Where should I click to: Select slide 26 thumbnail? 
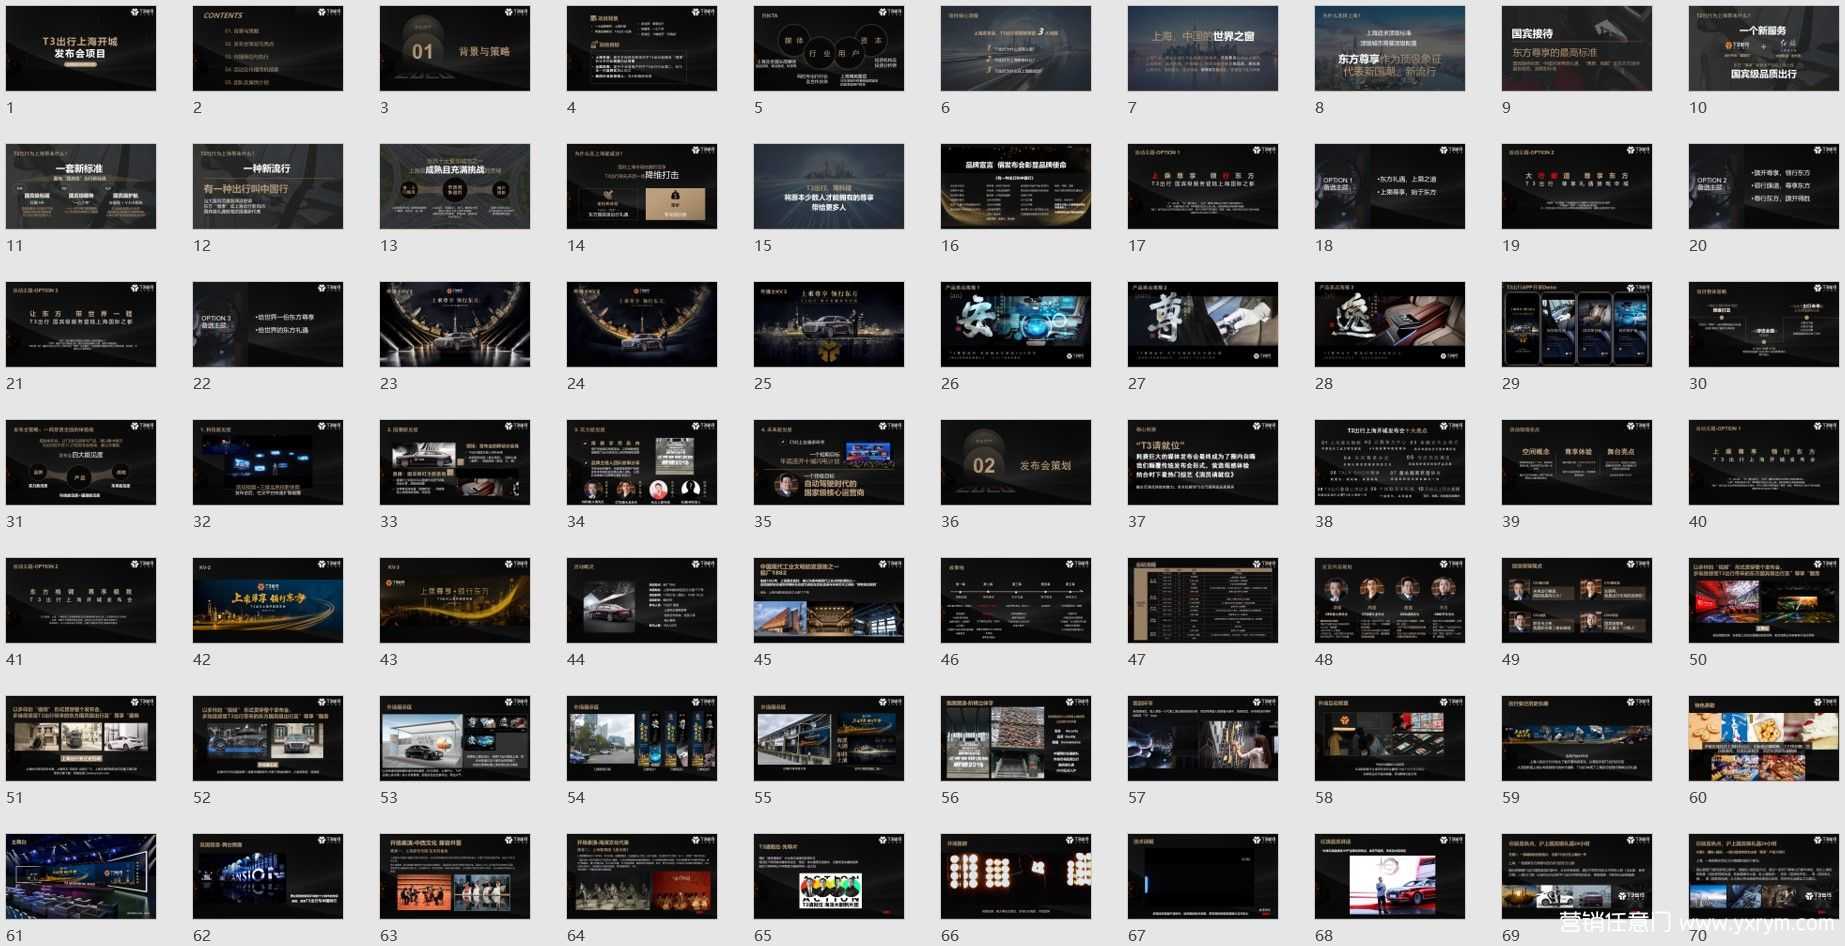(1016, 324)
